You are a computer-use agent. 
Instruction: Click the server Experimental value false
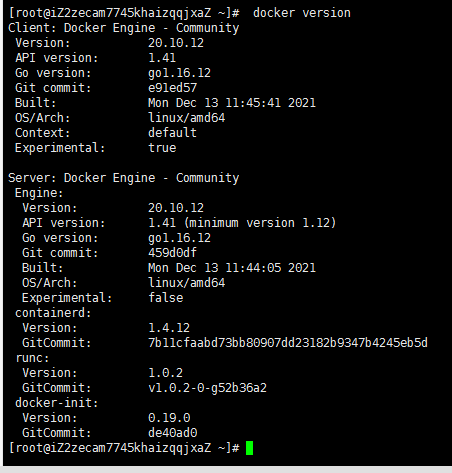point(166,298)
